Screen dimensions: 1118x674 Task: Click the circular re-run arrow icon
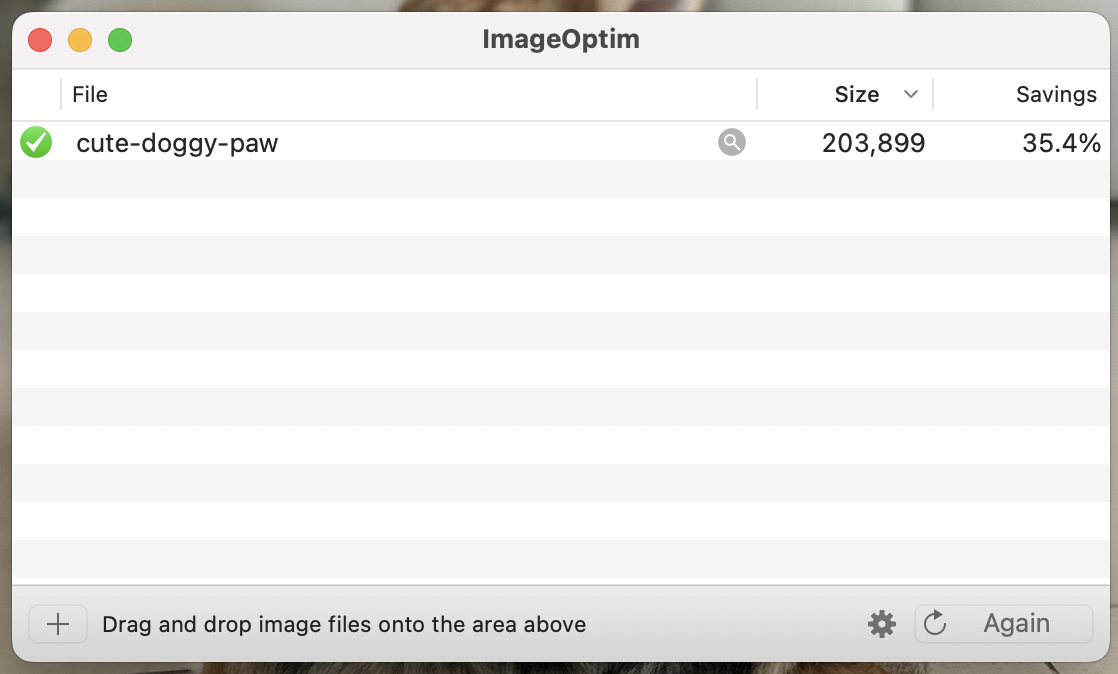point(935,623)
